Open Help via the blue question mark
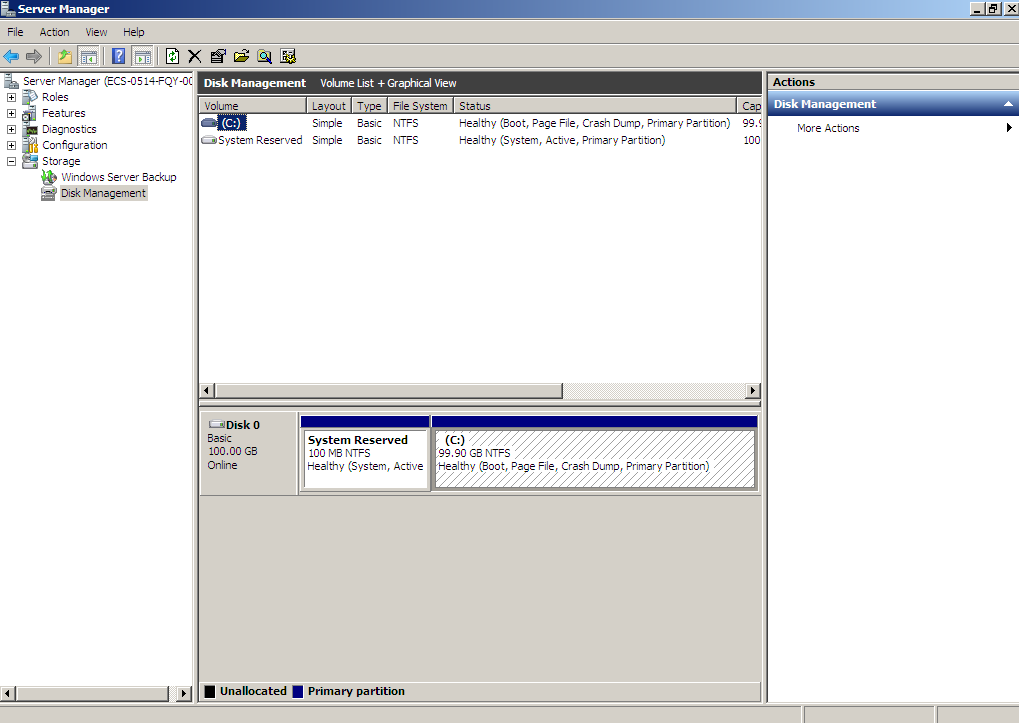The image size is (1019, 723). coord(119,56)
